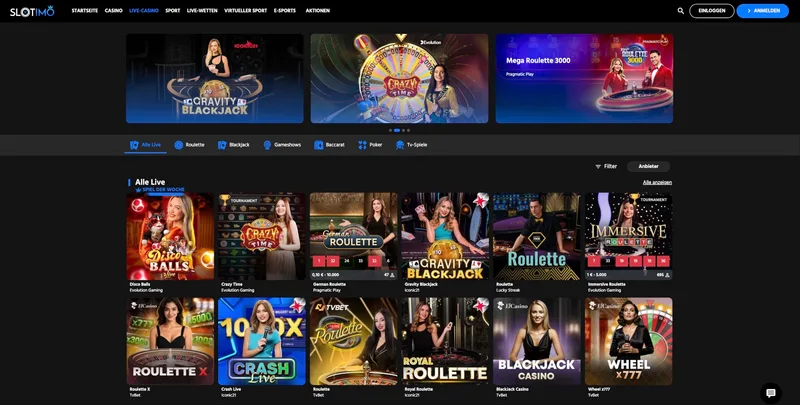The image size is (800, 405).
Task: Open Virtueller Sport menu item
Action: (x=245, y=11)
